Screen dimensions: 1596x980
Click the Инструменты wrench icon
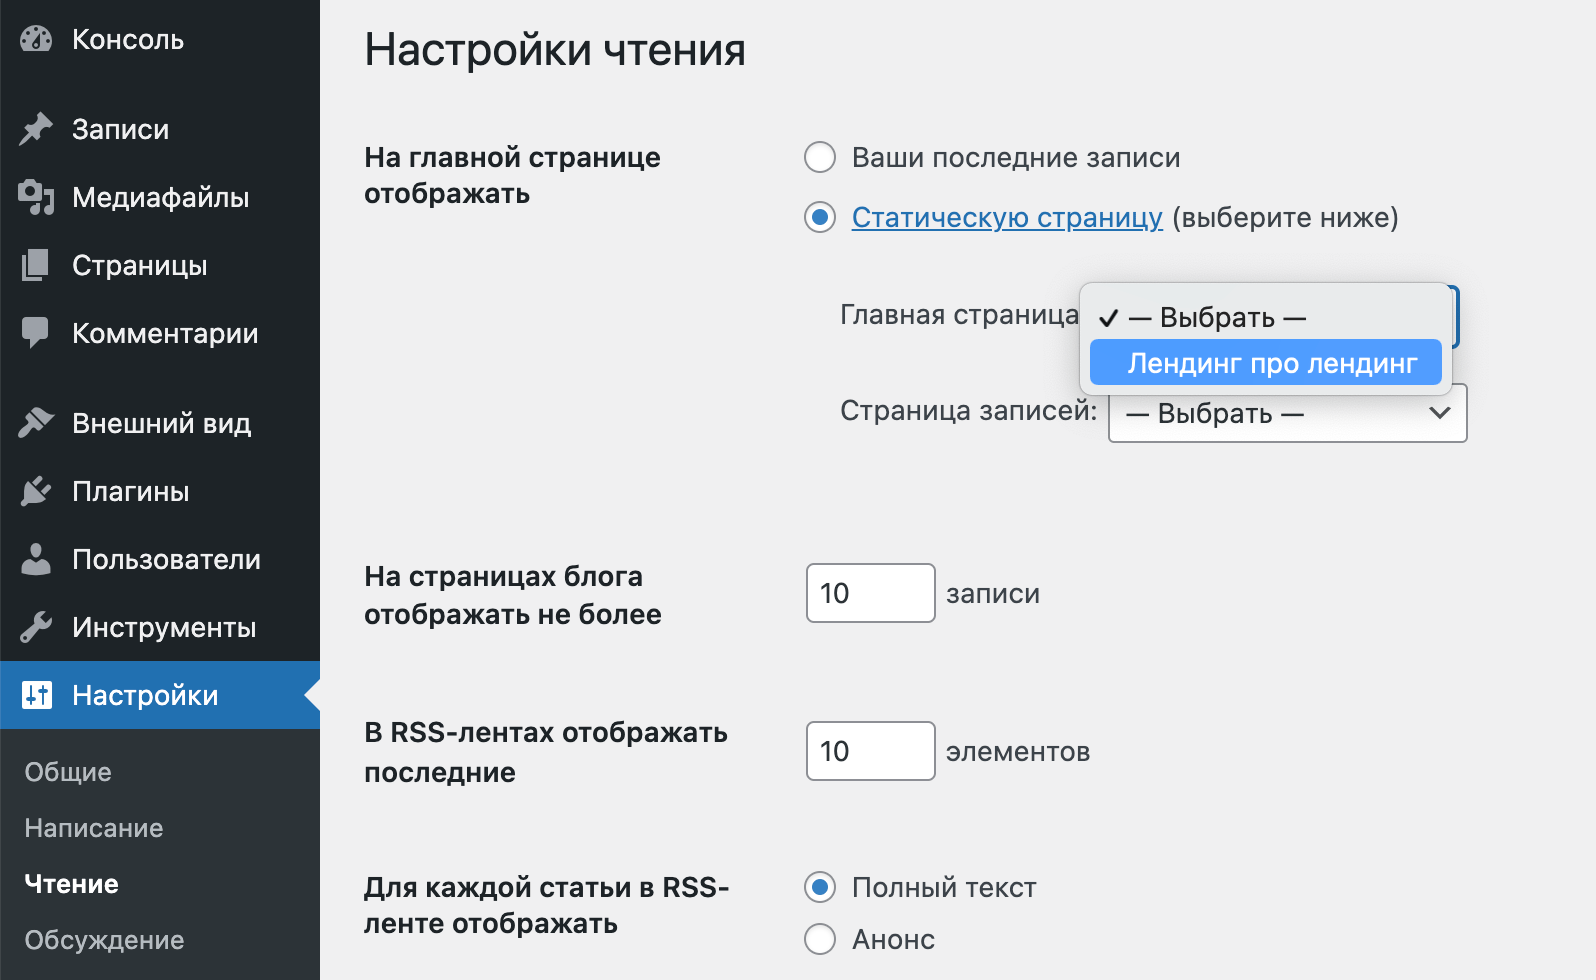tap(36, 627)
